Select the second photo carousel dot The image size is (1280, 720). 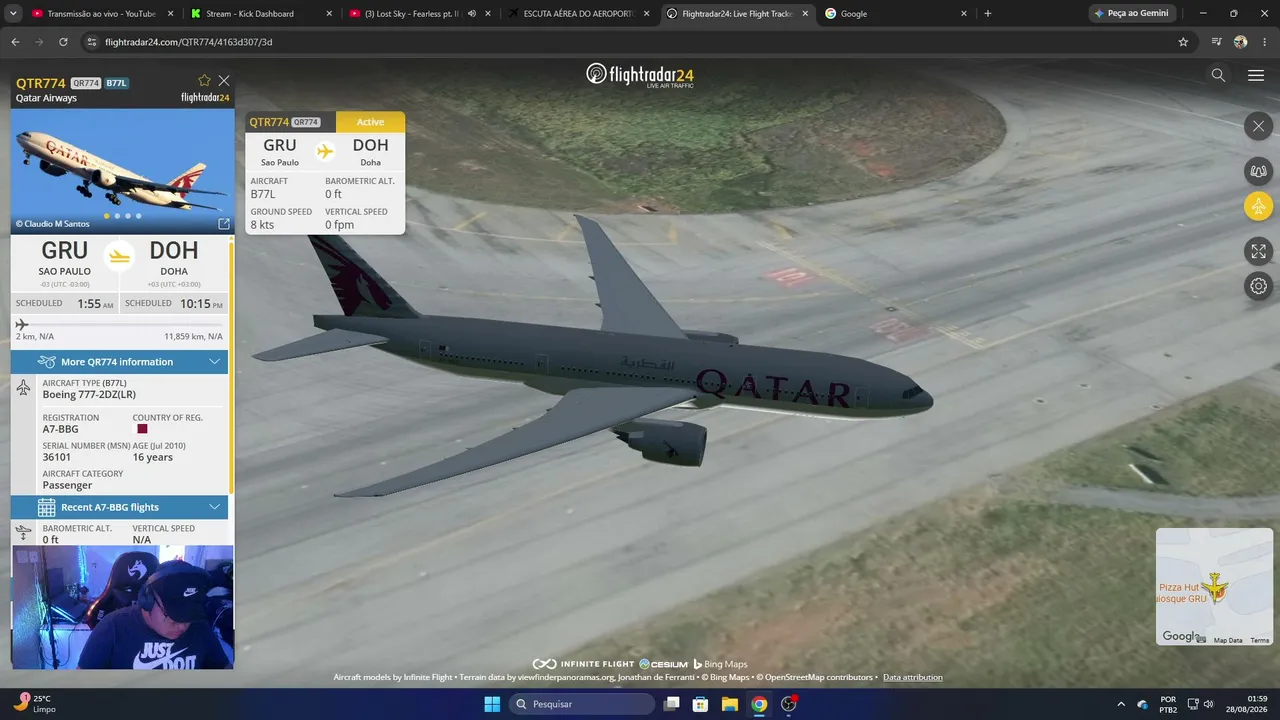tap(117, 216)
